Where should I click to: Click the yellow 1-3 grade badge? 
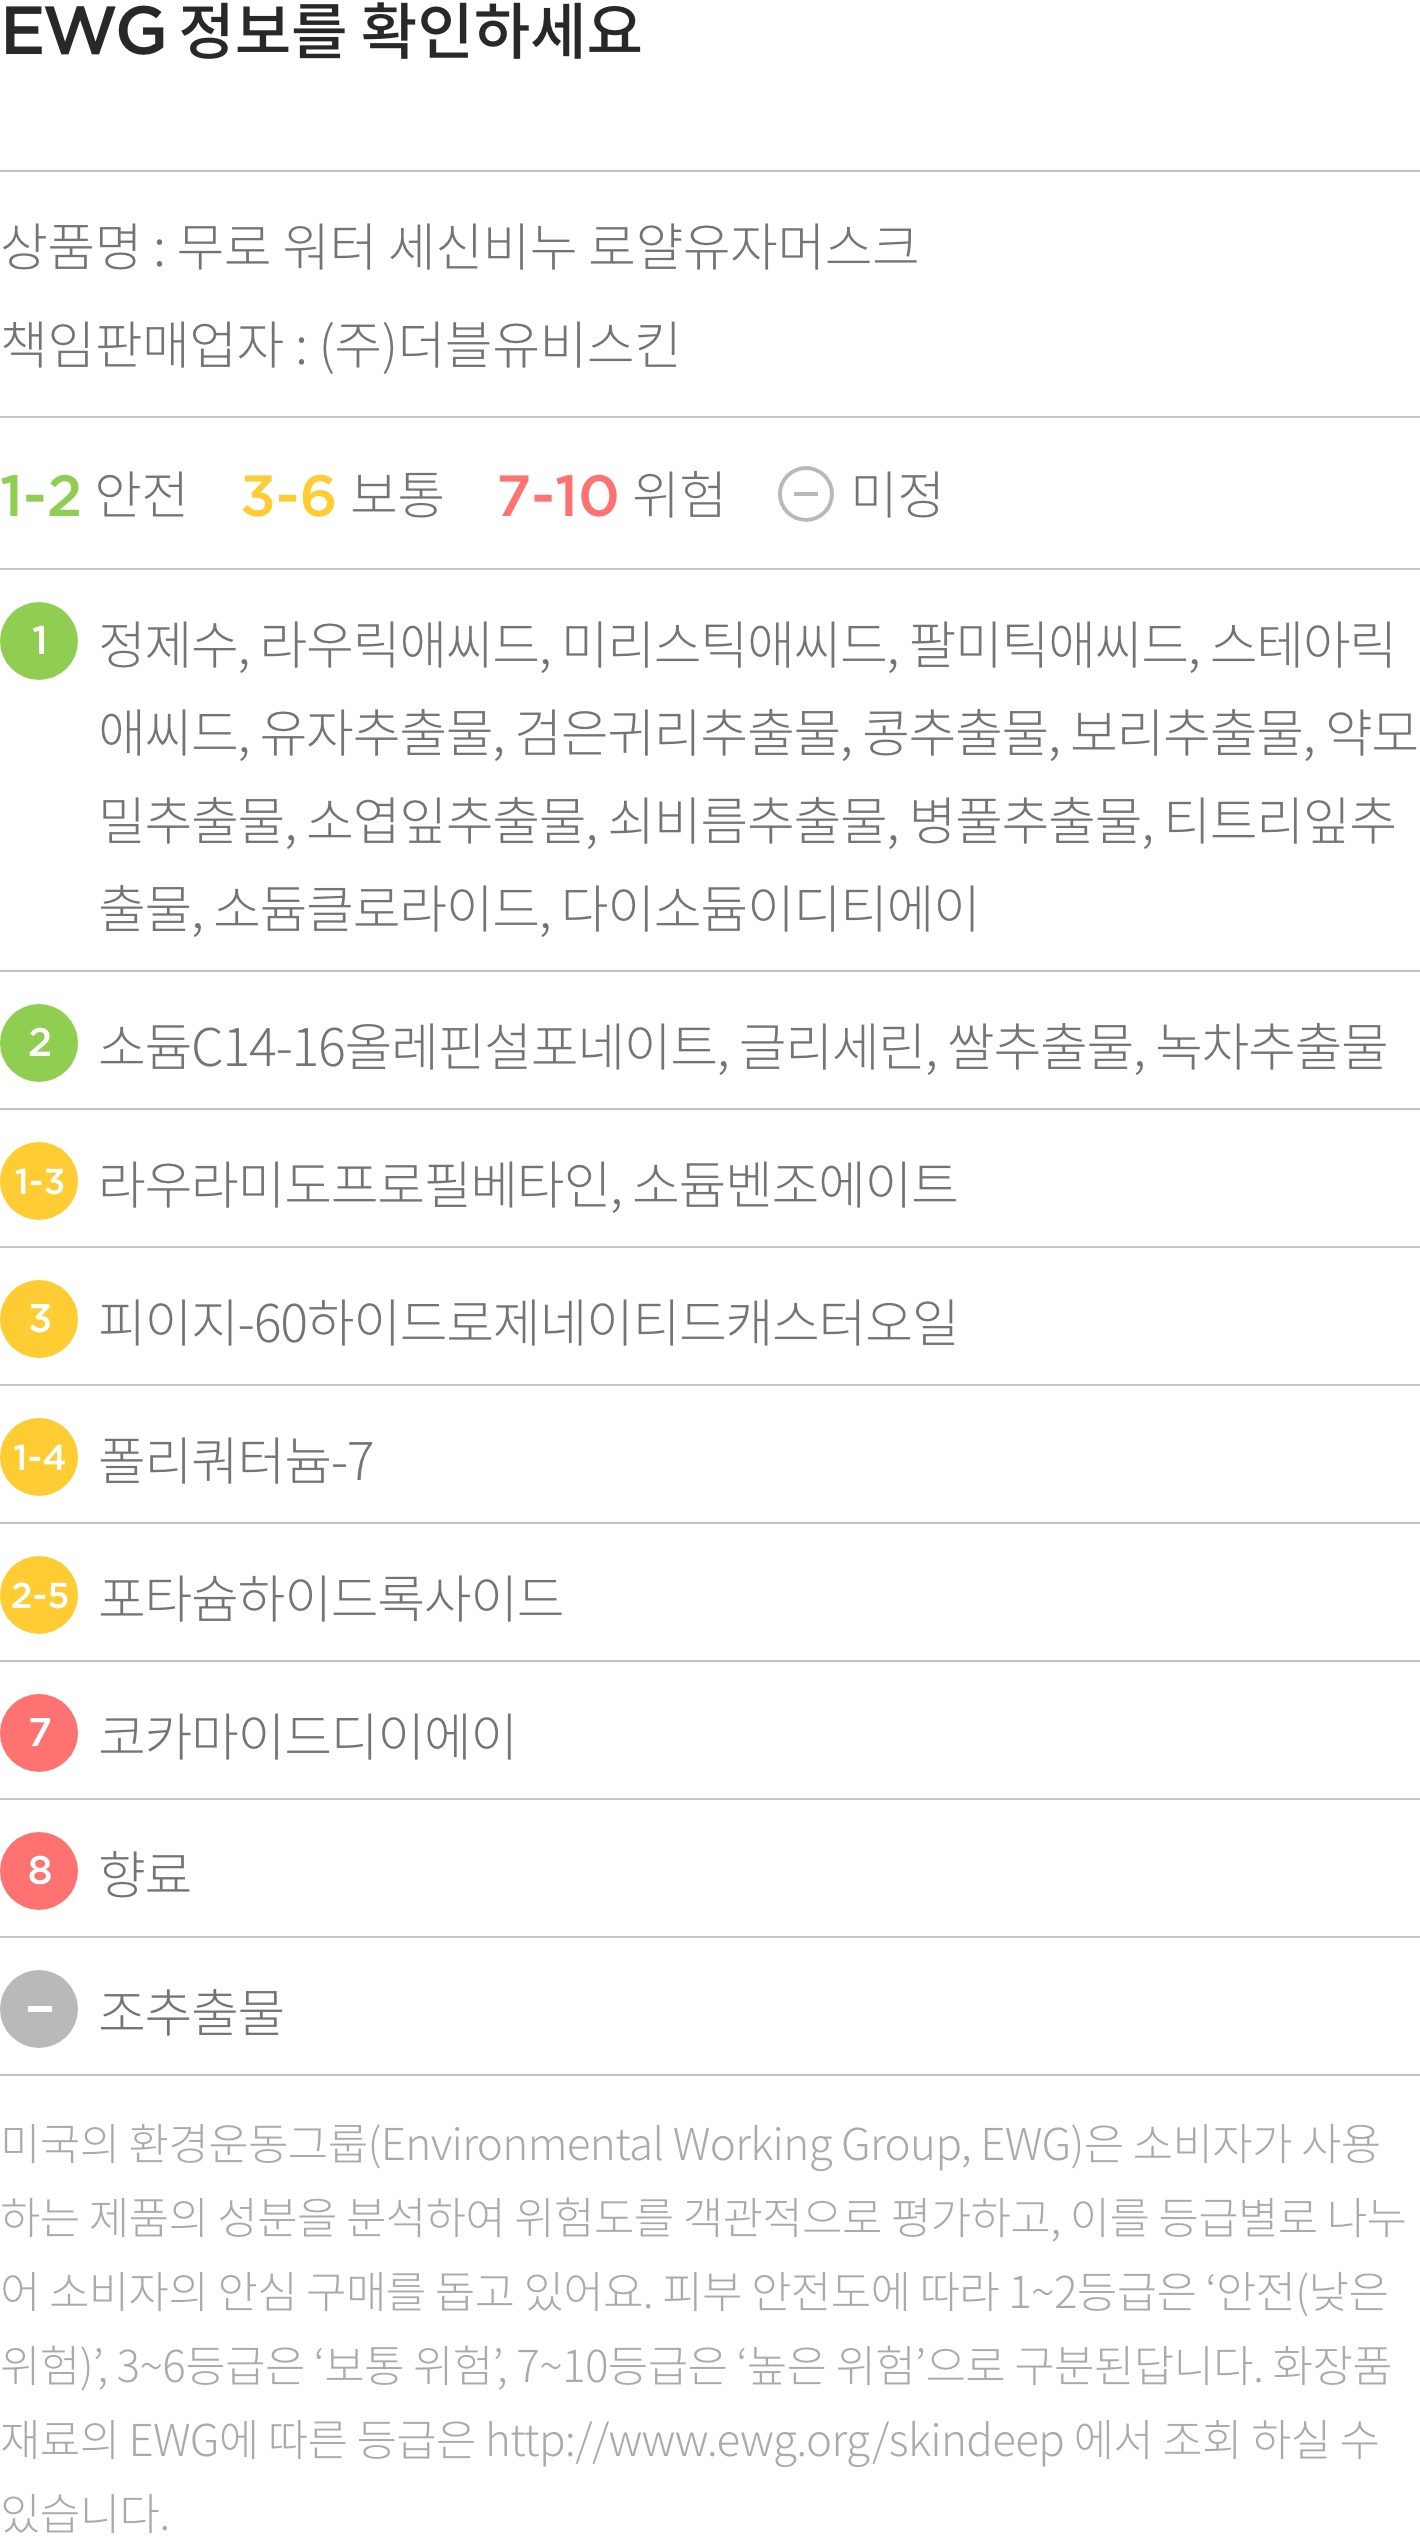[x=39, y=1181]
